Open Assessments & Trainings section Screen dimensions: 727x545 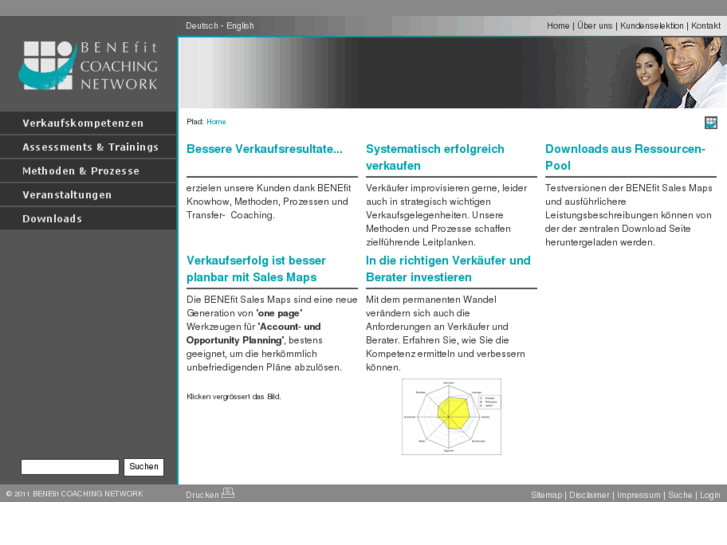(88, 147)
